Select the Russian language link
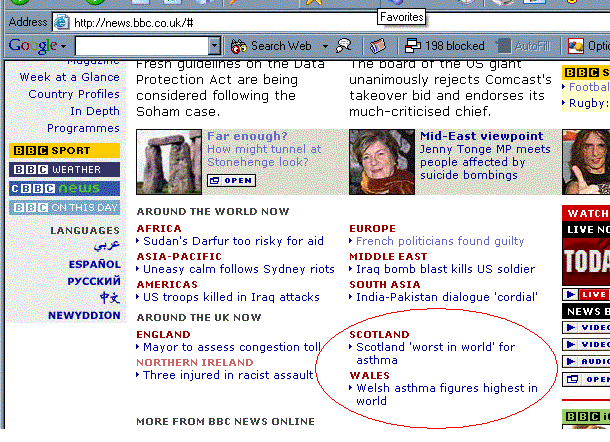Image resolution: width=610 pixels, height=442 pixels. tap(94, 281)
